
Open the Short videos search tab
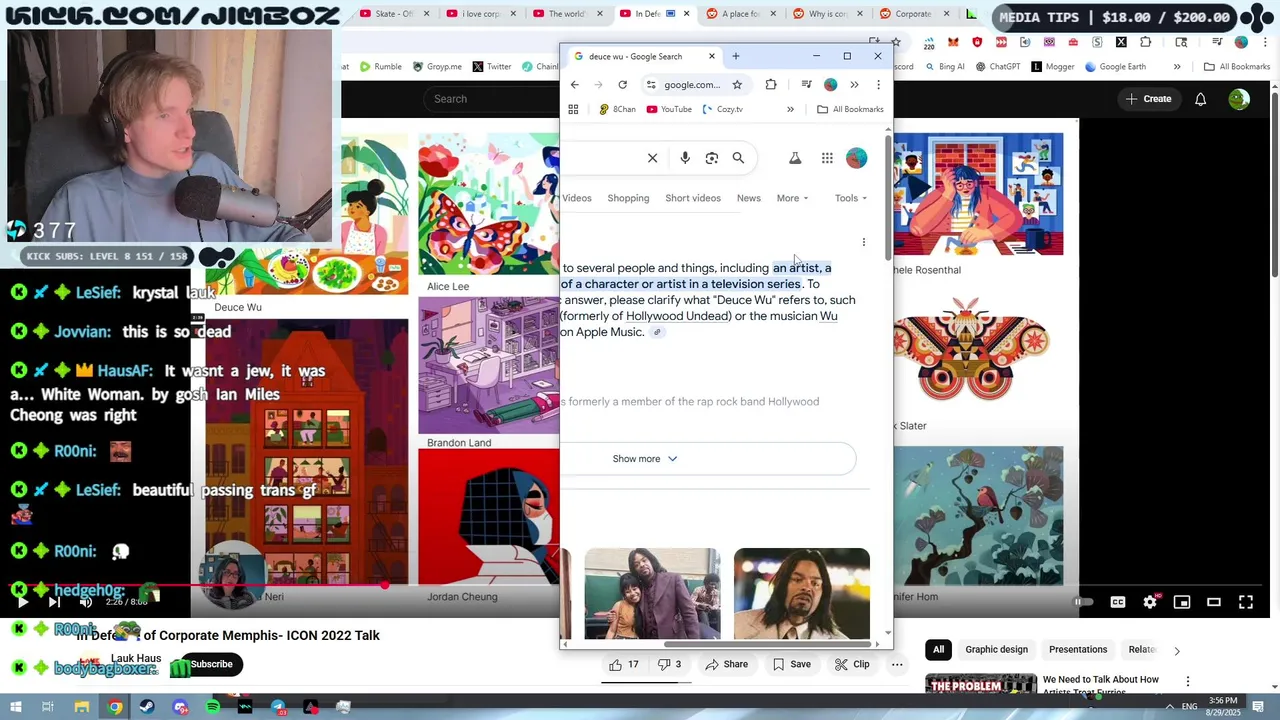(x=693, y=198)
